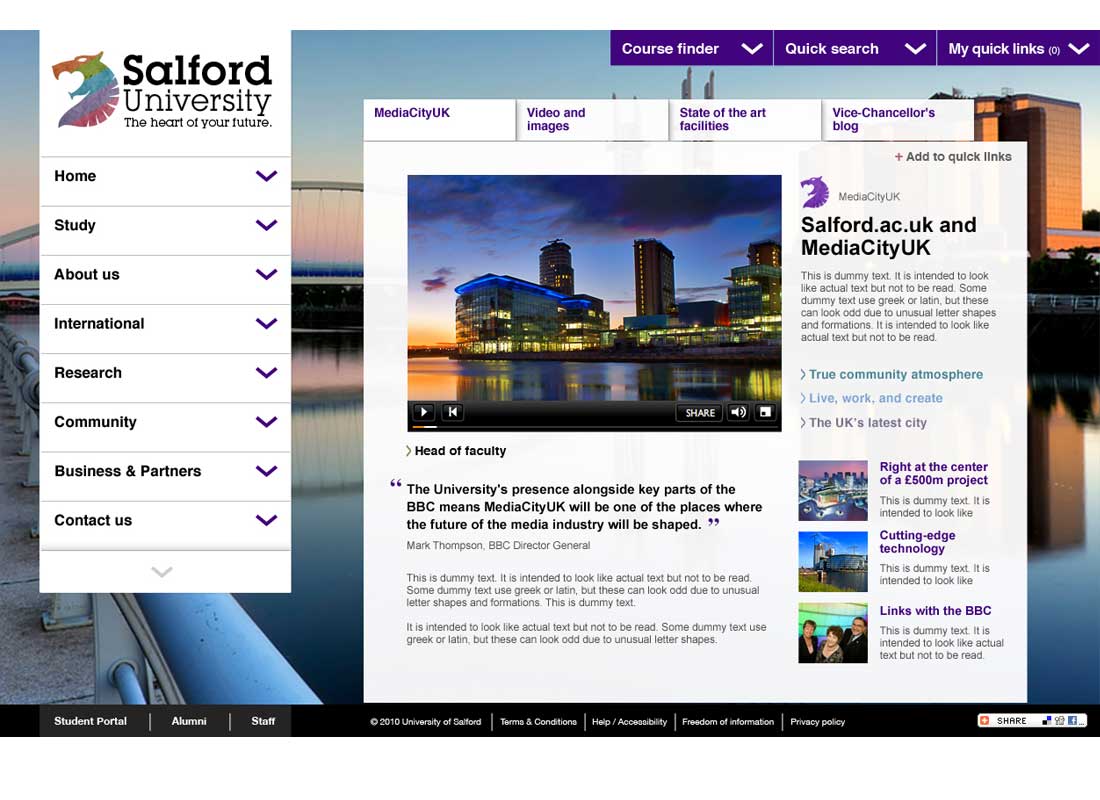Open the Links with the BBC article link
1100x800 pixels.
tap(935, 611)
